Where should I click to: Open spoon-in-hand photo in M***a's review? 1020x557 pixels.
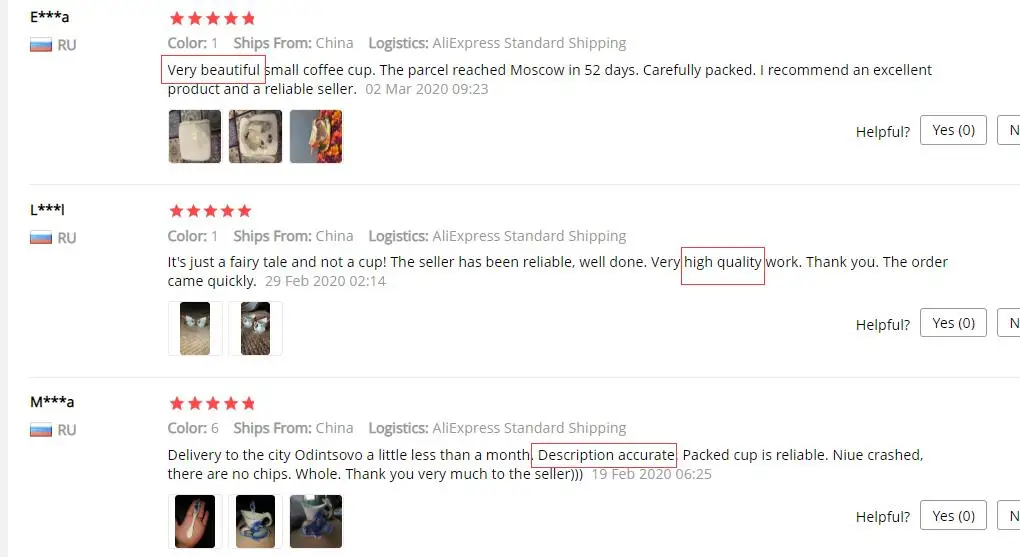tap(195, 521)
